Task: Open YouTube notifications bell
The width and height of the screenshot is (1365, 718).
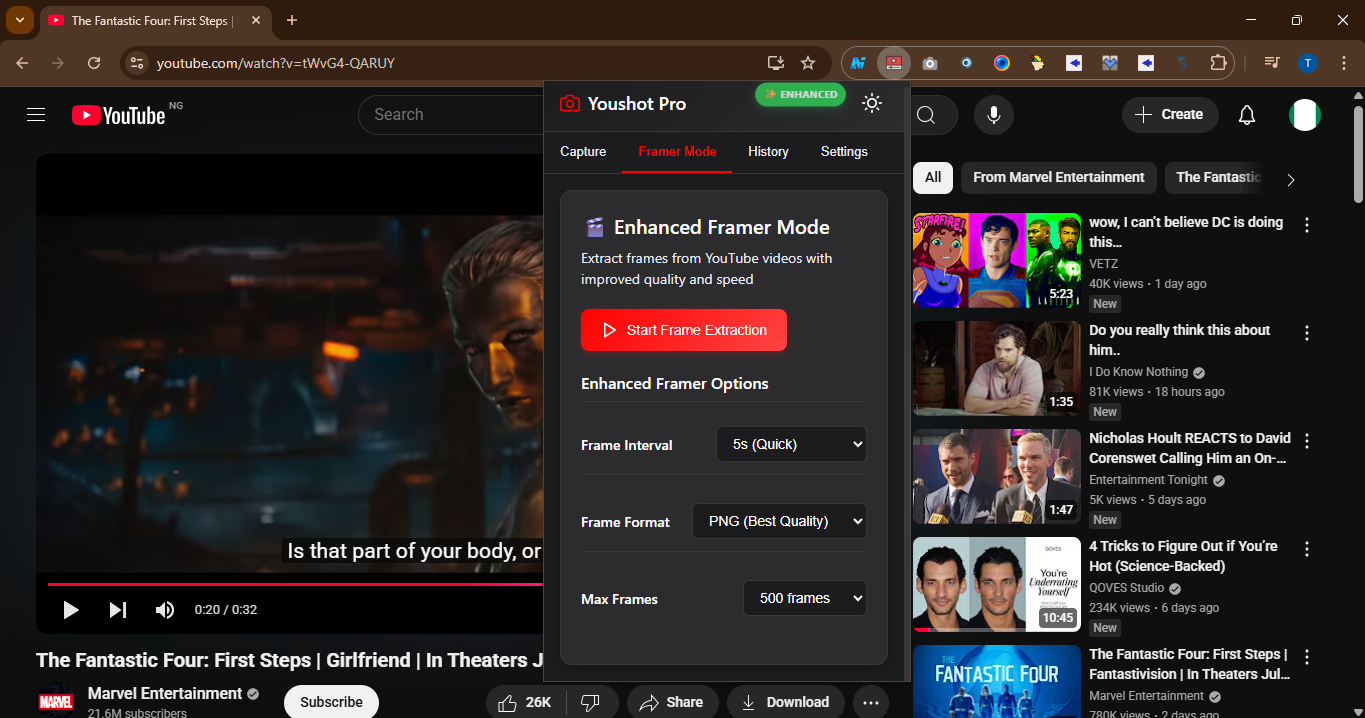Action: (1247, 115)
